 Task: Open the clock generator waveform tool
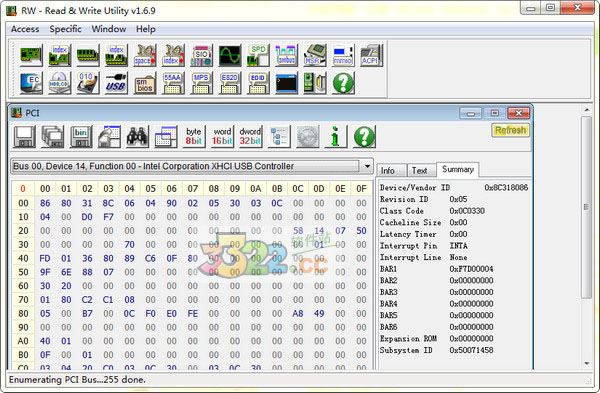[x=230, y=55]
